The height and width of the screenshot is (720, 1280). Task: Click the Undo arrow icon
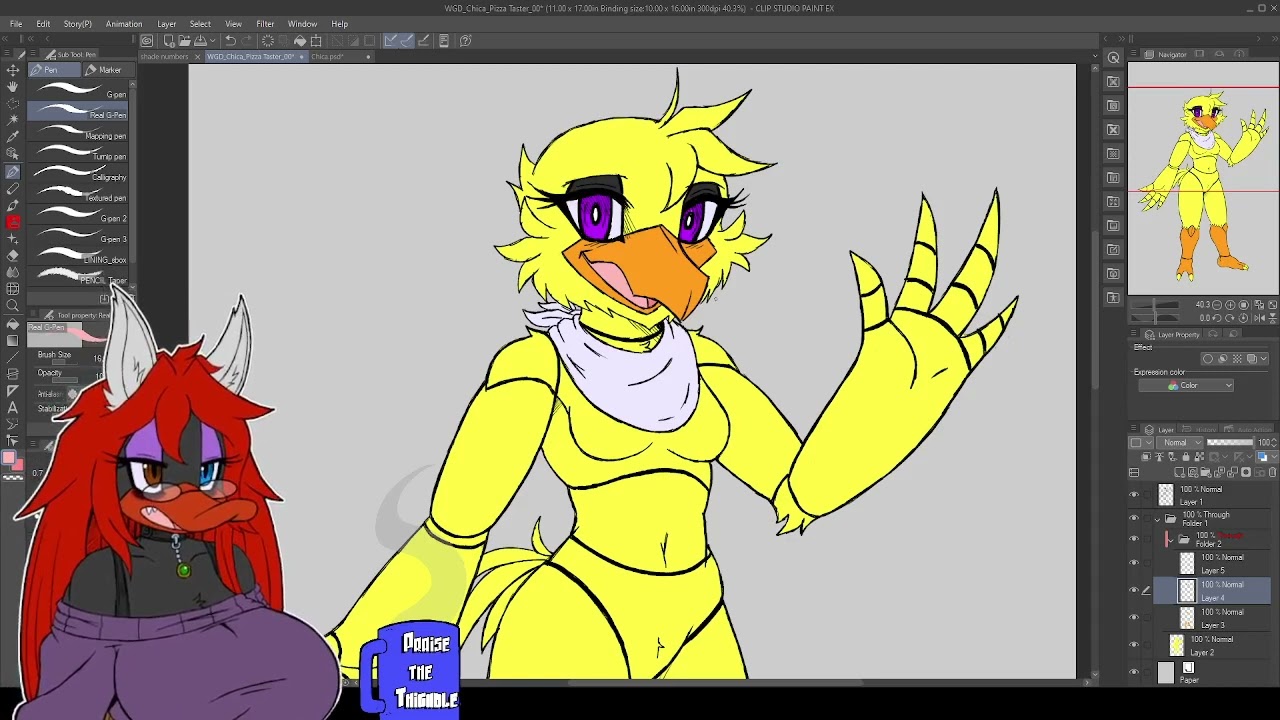pos(230,41)
